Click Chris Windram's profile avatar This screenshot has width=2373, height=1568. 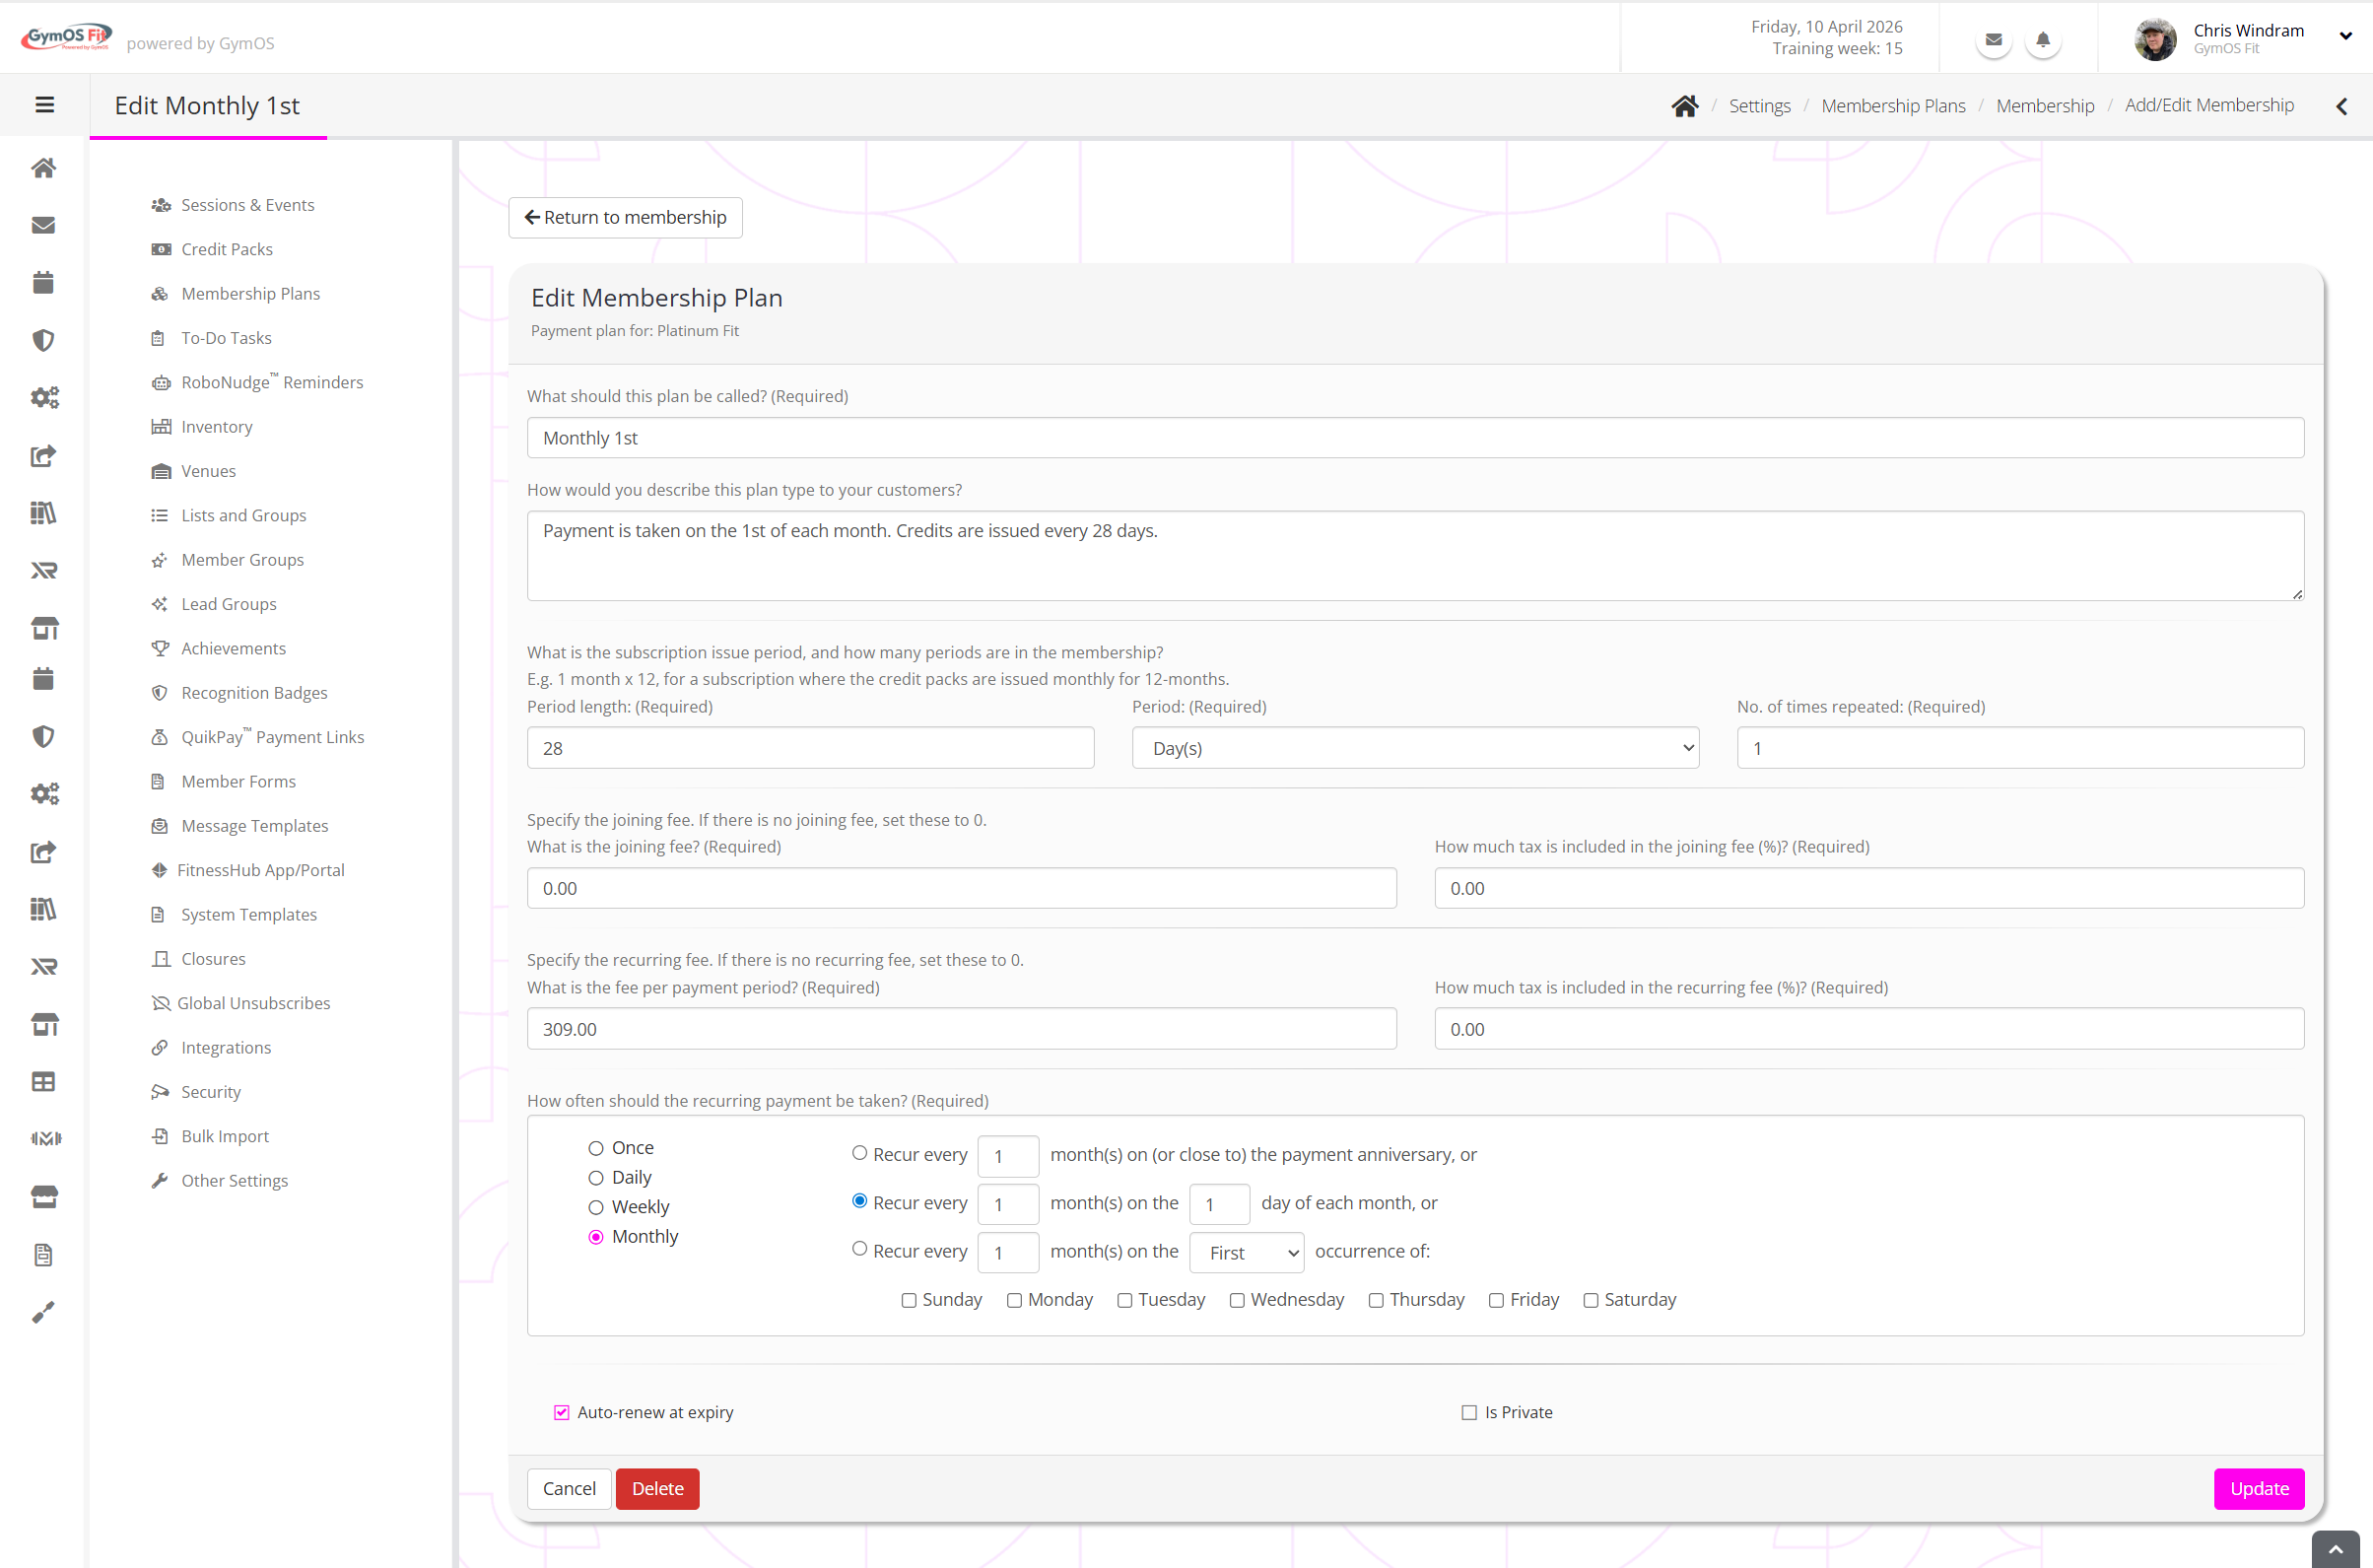(x=2154, y=40)
